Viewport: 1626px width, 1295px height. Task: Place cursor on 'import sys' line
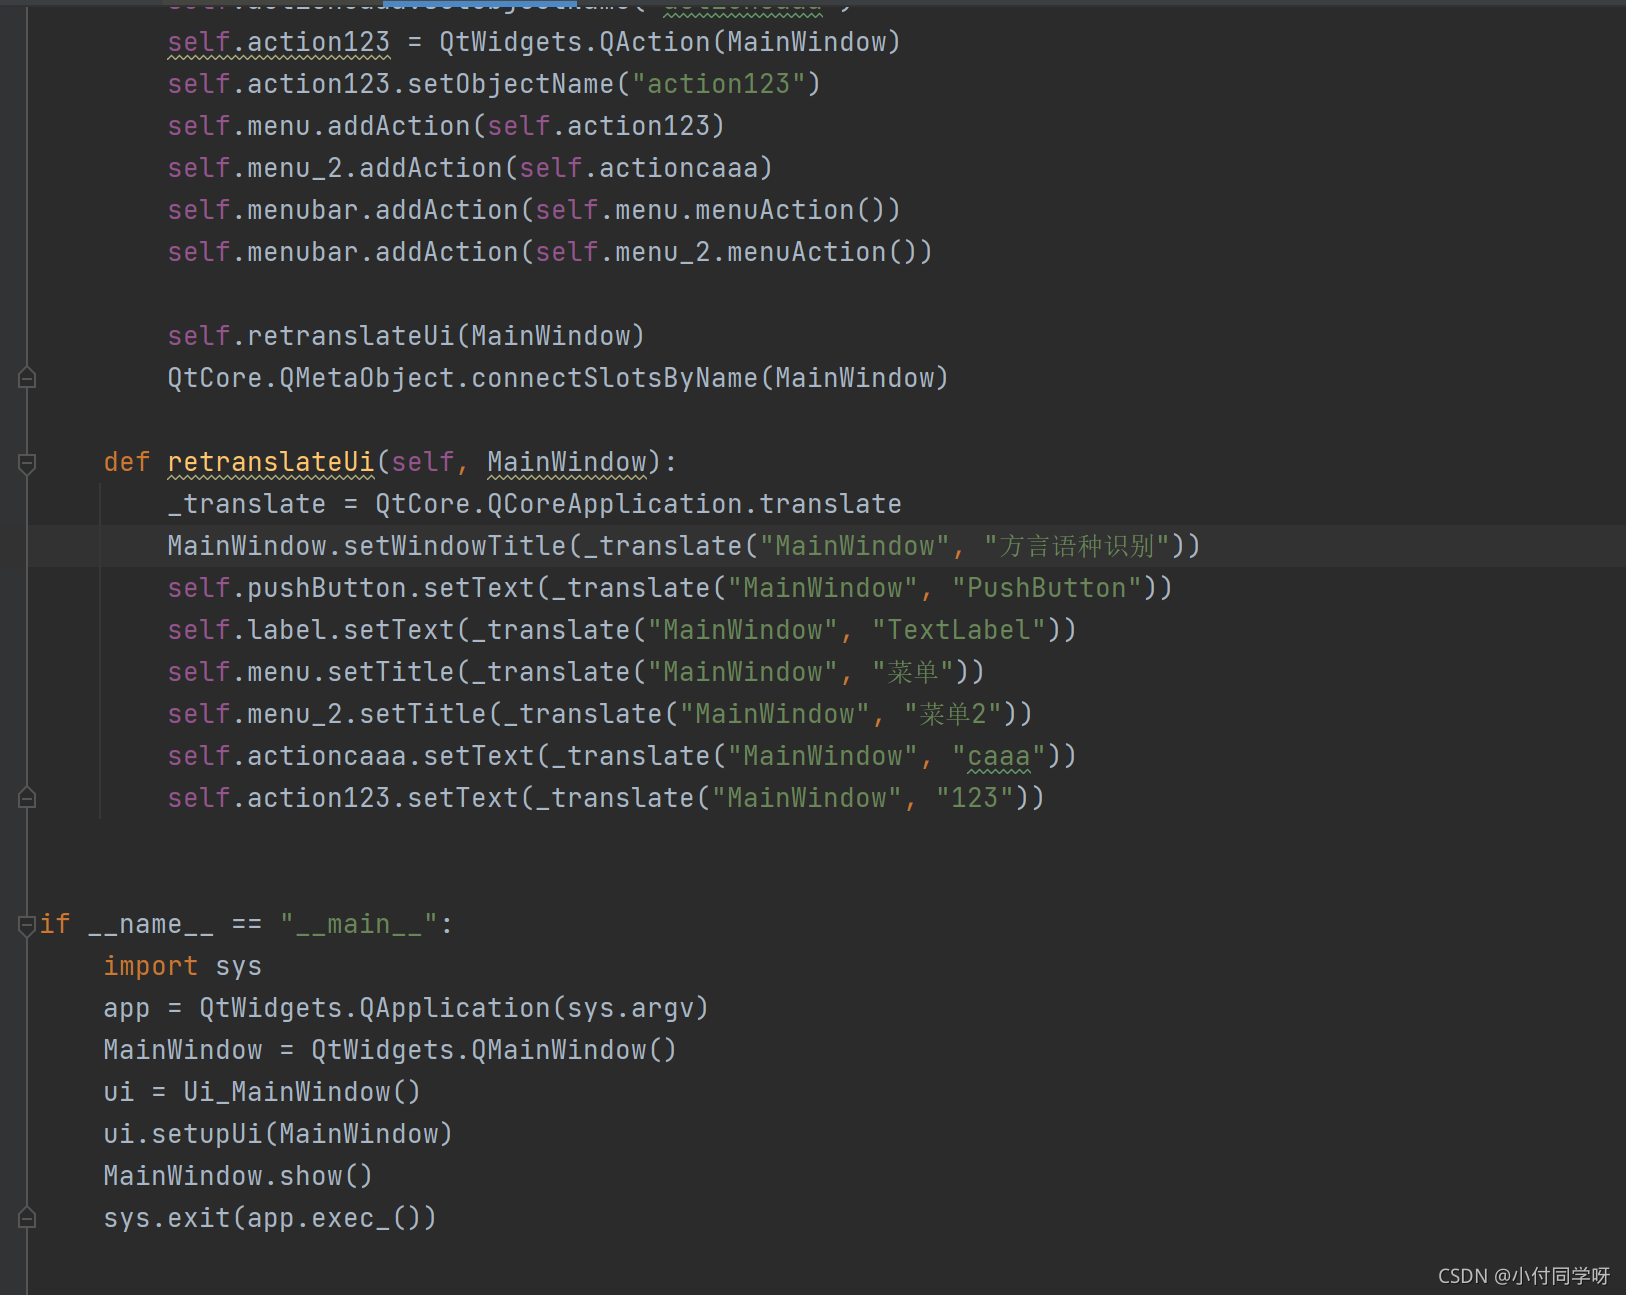182,967
